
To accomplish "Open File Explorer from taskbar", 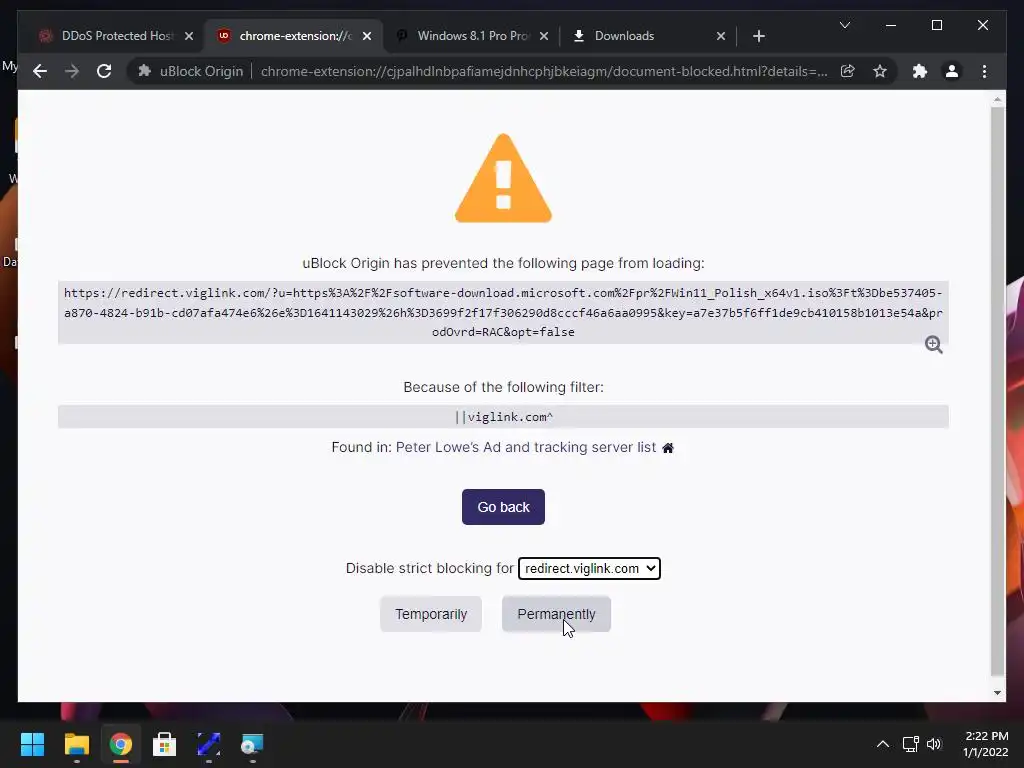I will coord(76,744).
